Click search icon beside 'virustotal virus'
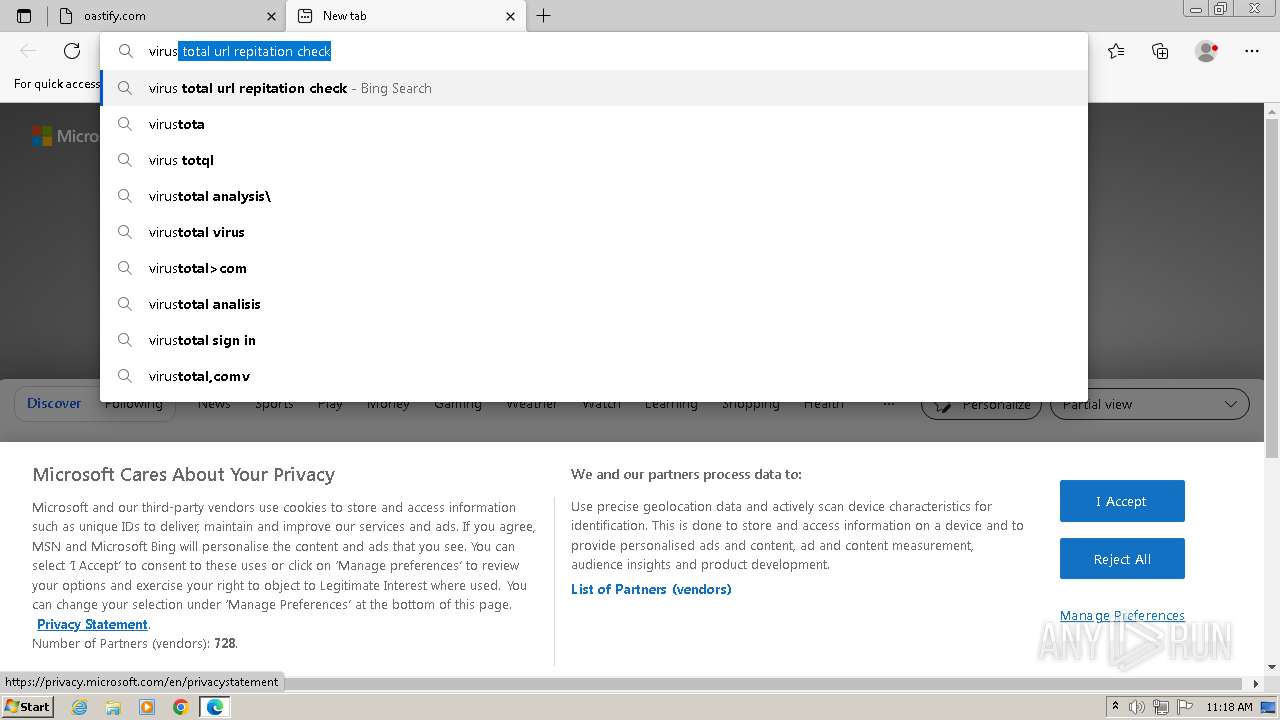Screen dimensions: 1280x720 point(125,232)
